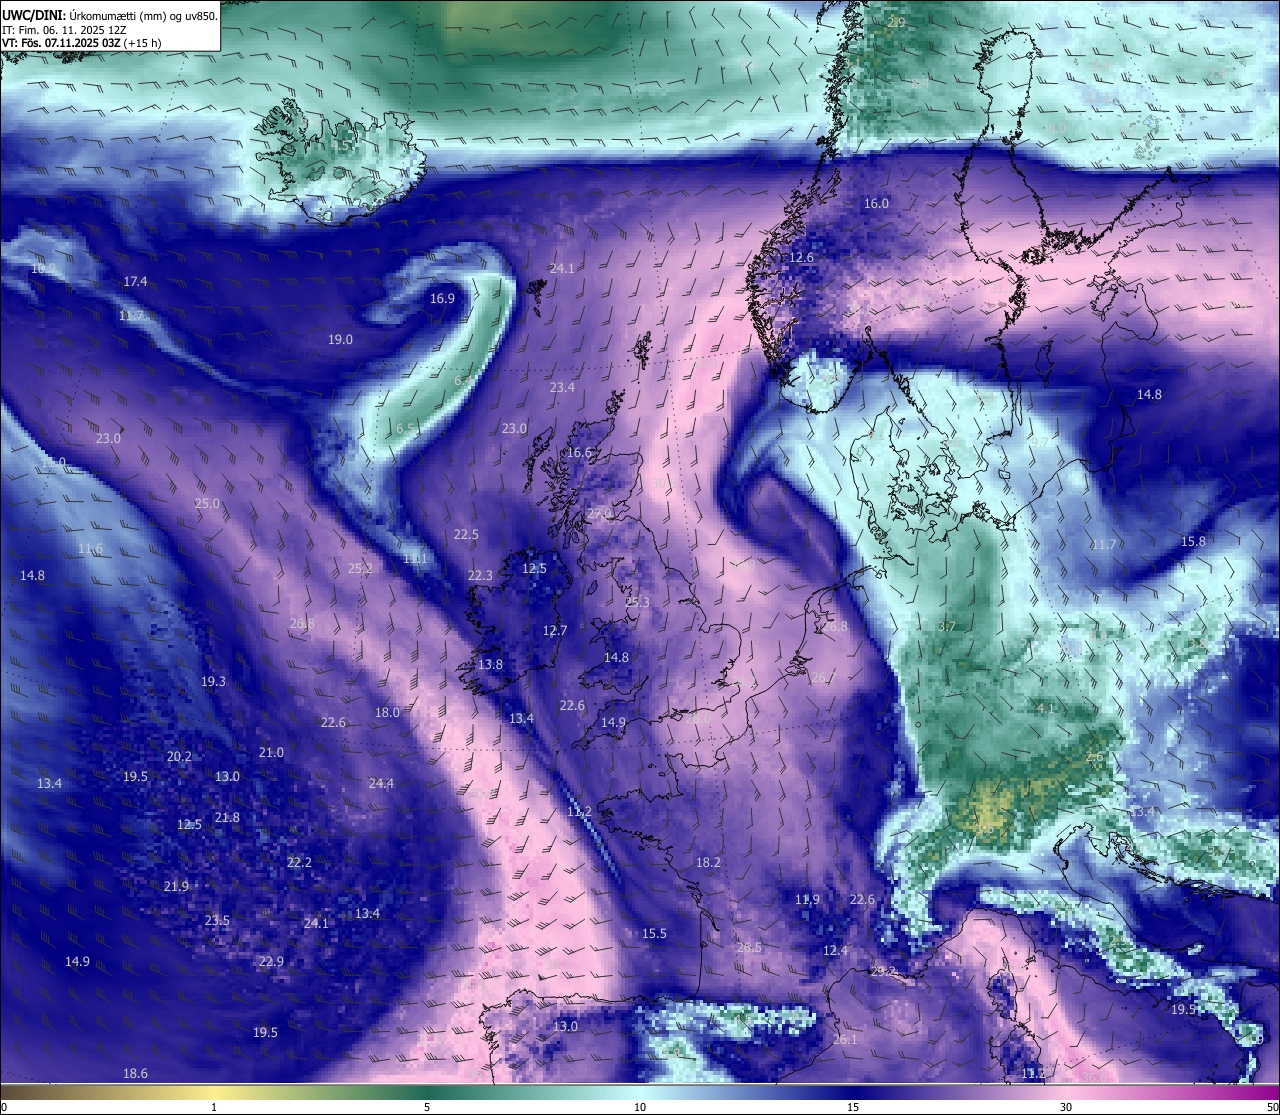Select the 11.6 map value
The image size is (1280, 1115).
point(90,548)
